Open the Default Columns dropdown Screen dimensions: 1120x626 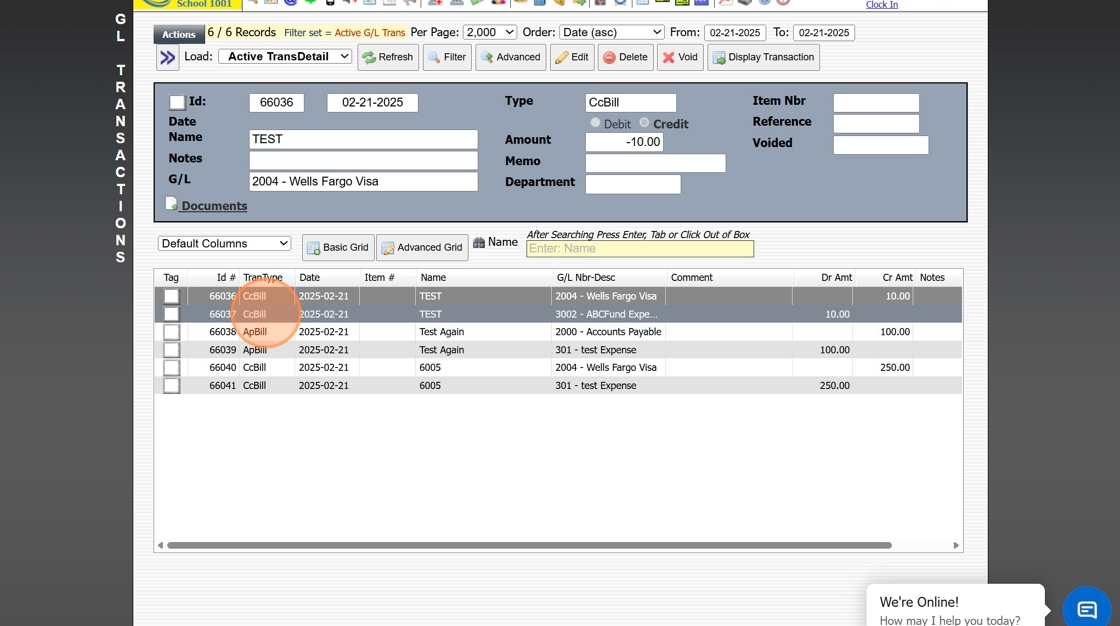tap(224, 244)
